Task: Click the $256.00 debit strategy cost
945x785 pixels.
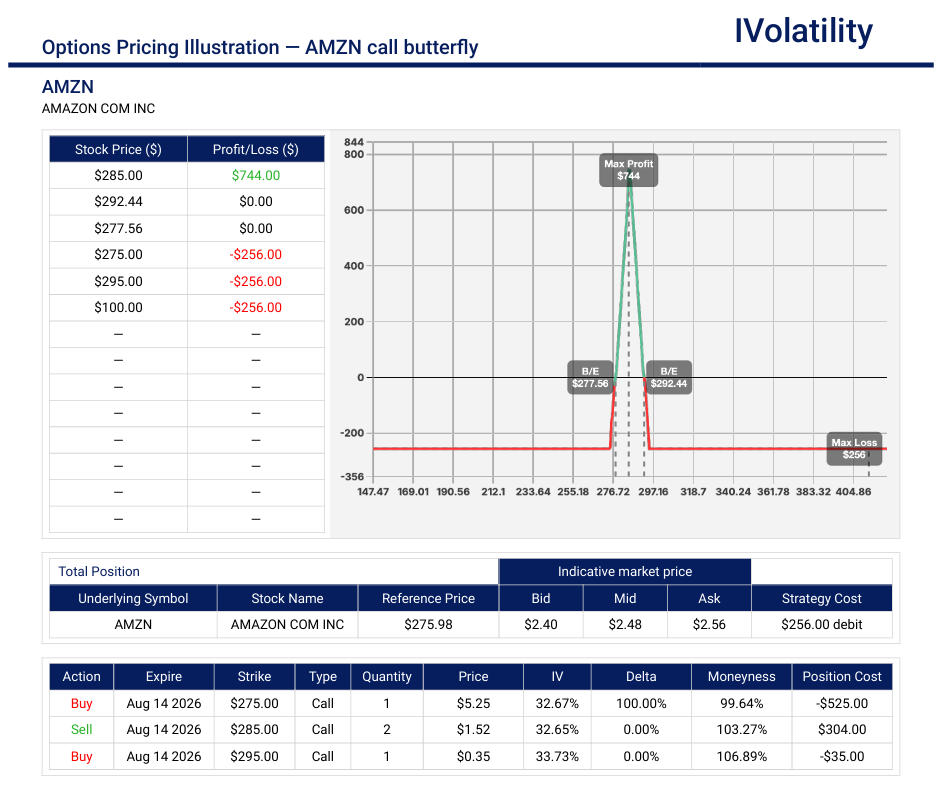Action: pos(821,624)
